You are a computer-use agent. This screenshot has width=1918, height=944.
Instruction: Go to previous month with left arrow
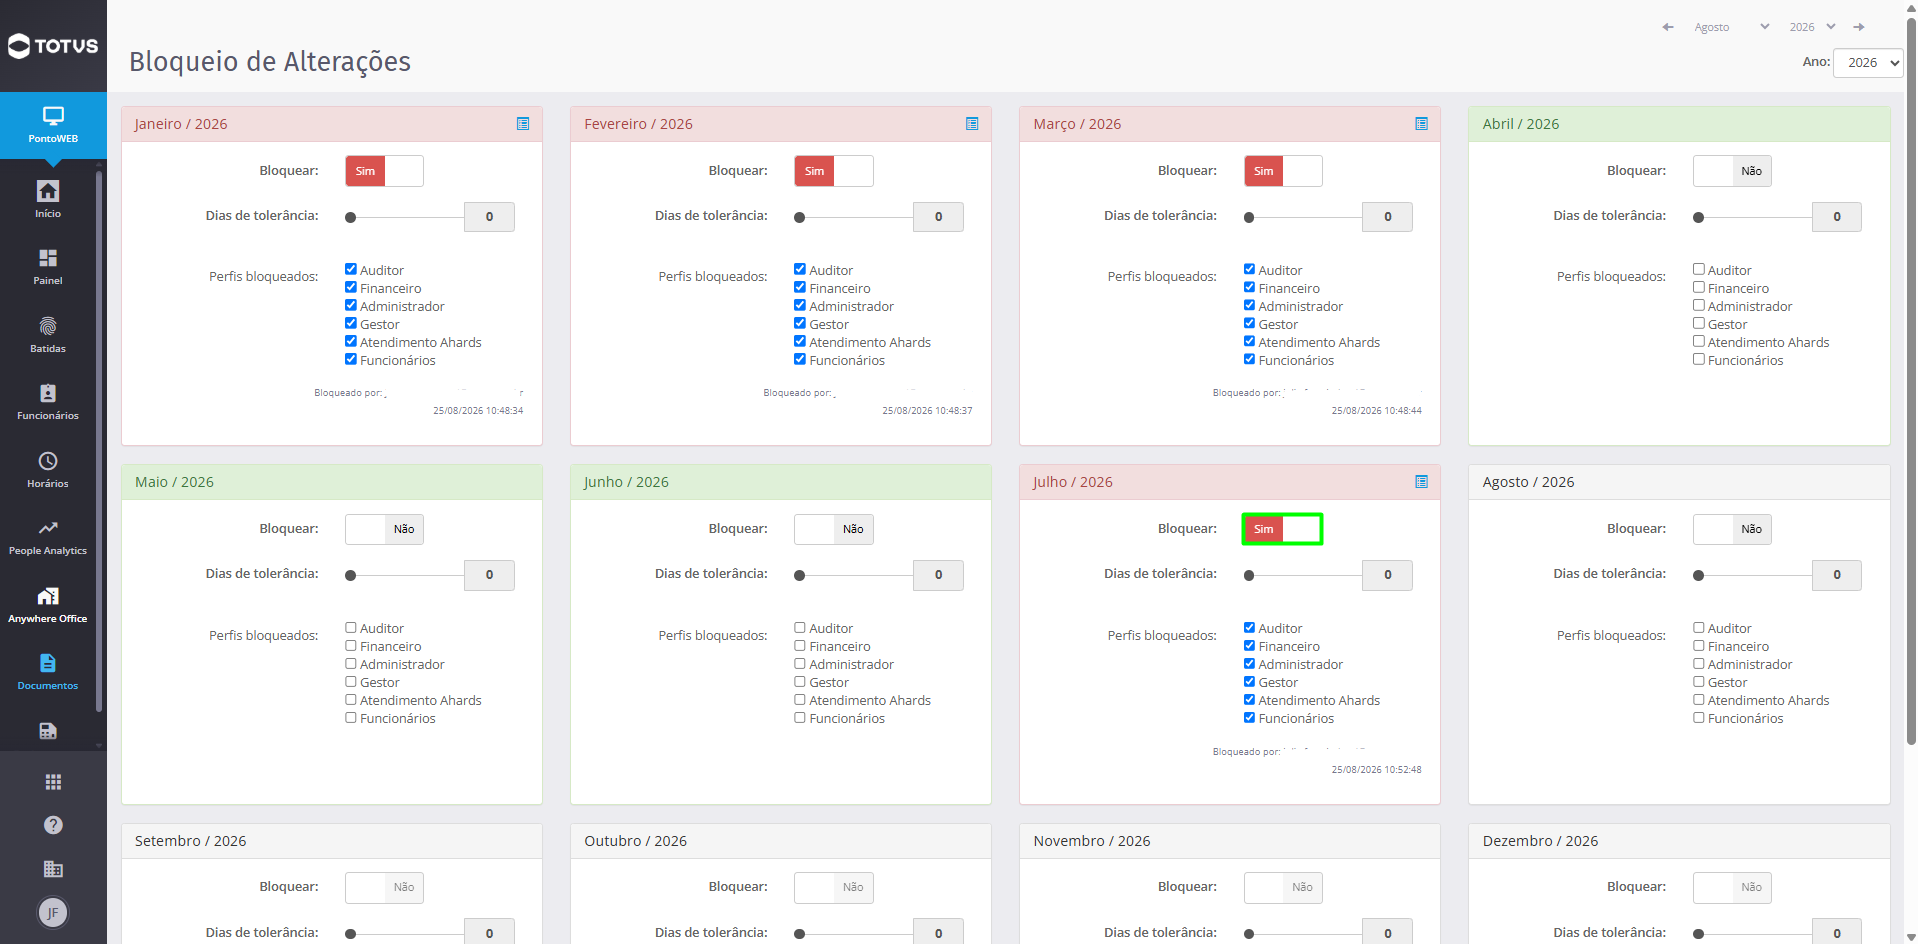click(x=1668, y=27)
